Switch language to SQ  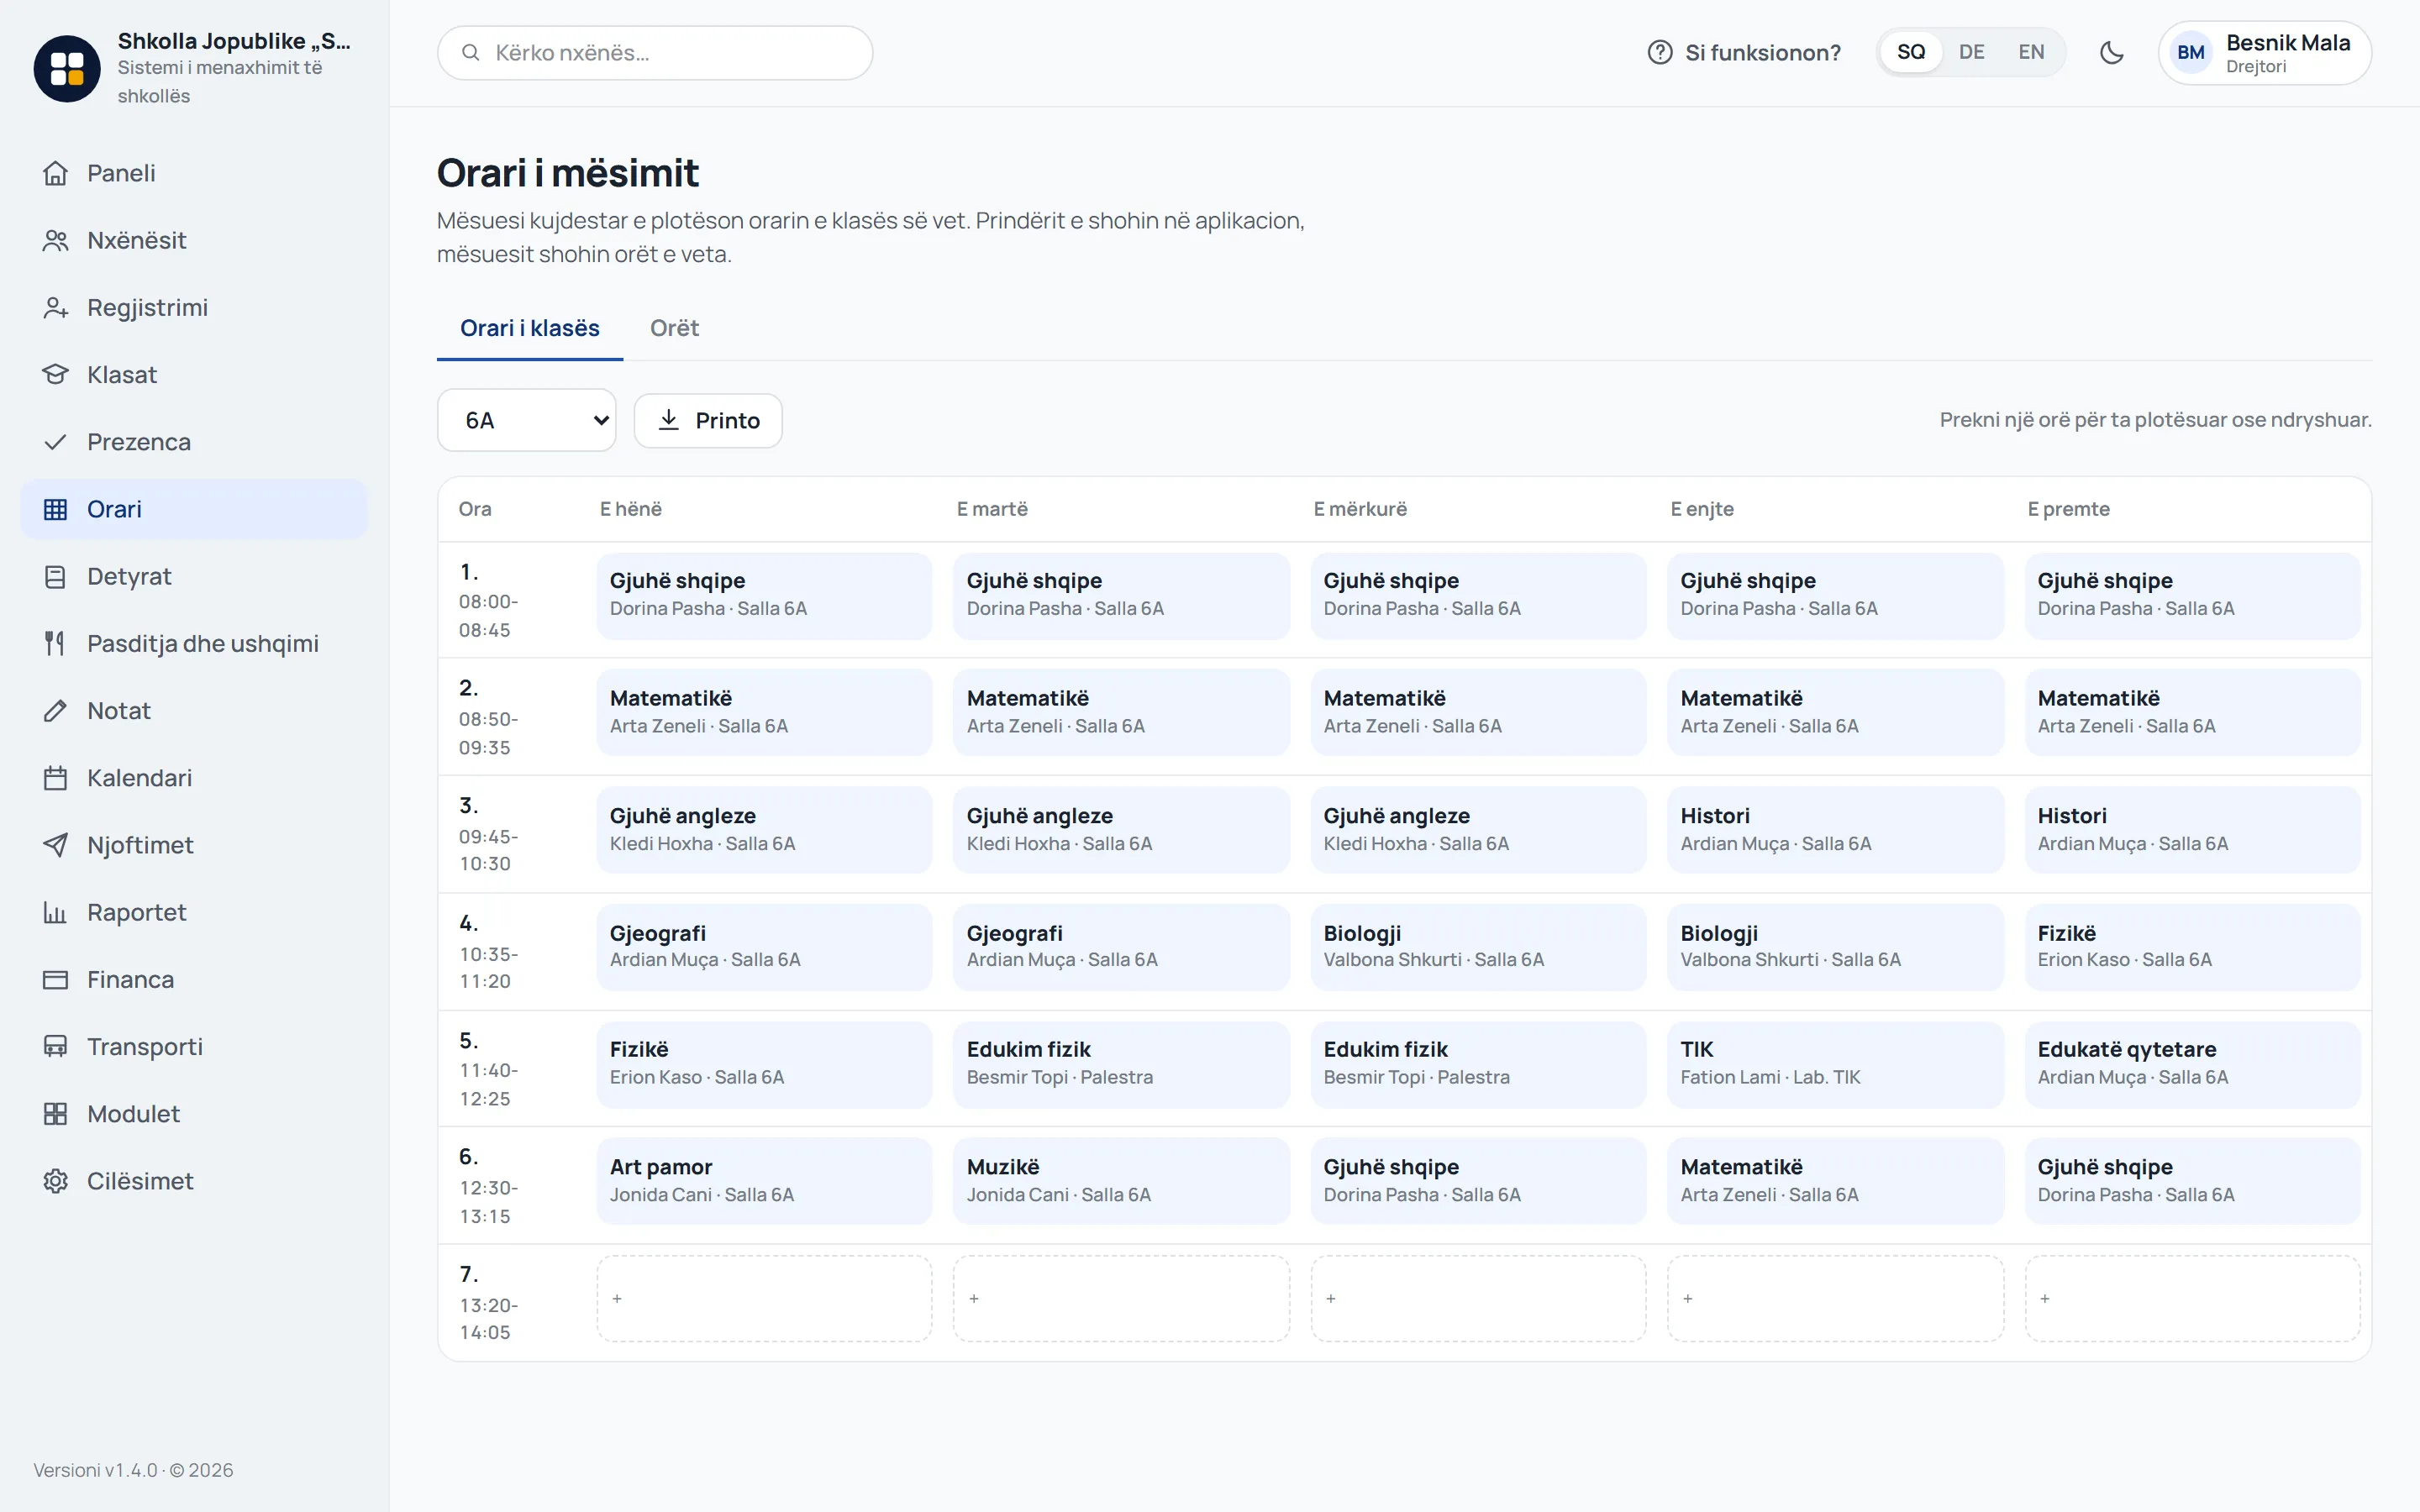[1911, 52]
